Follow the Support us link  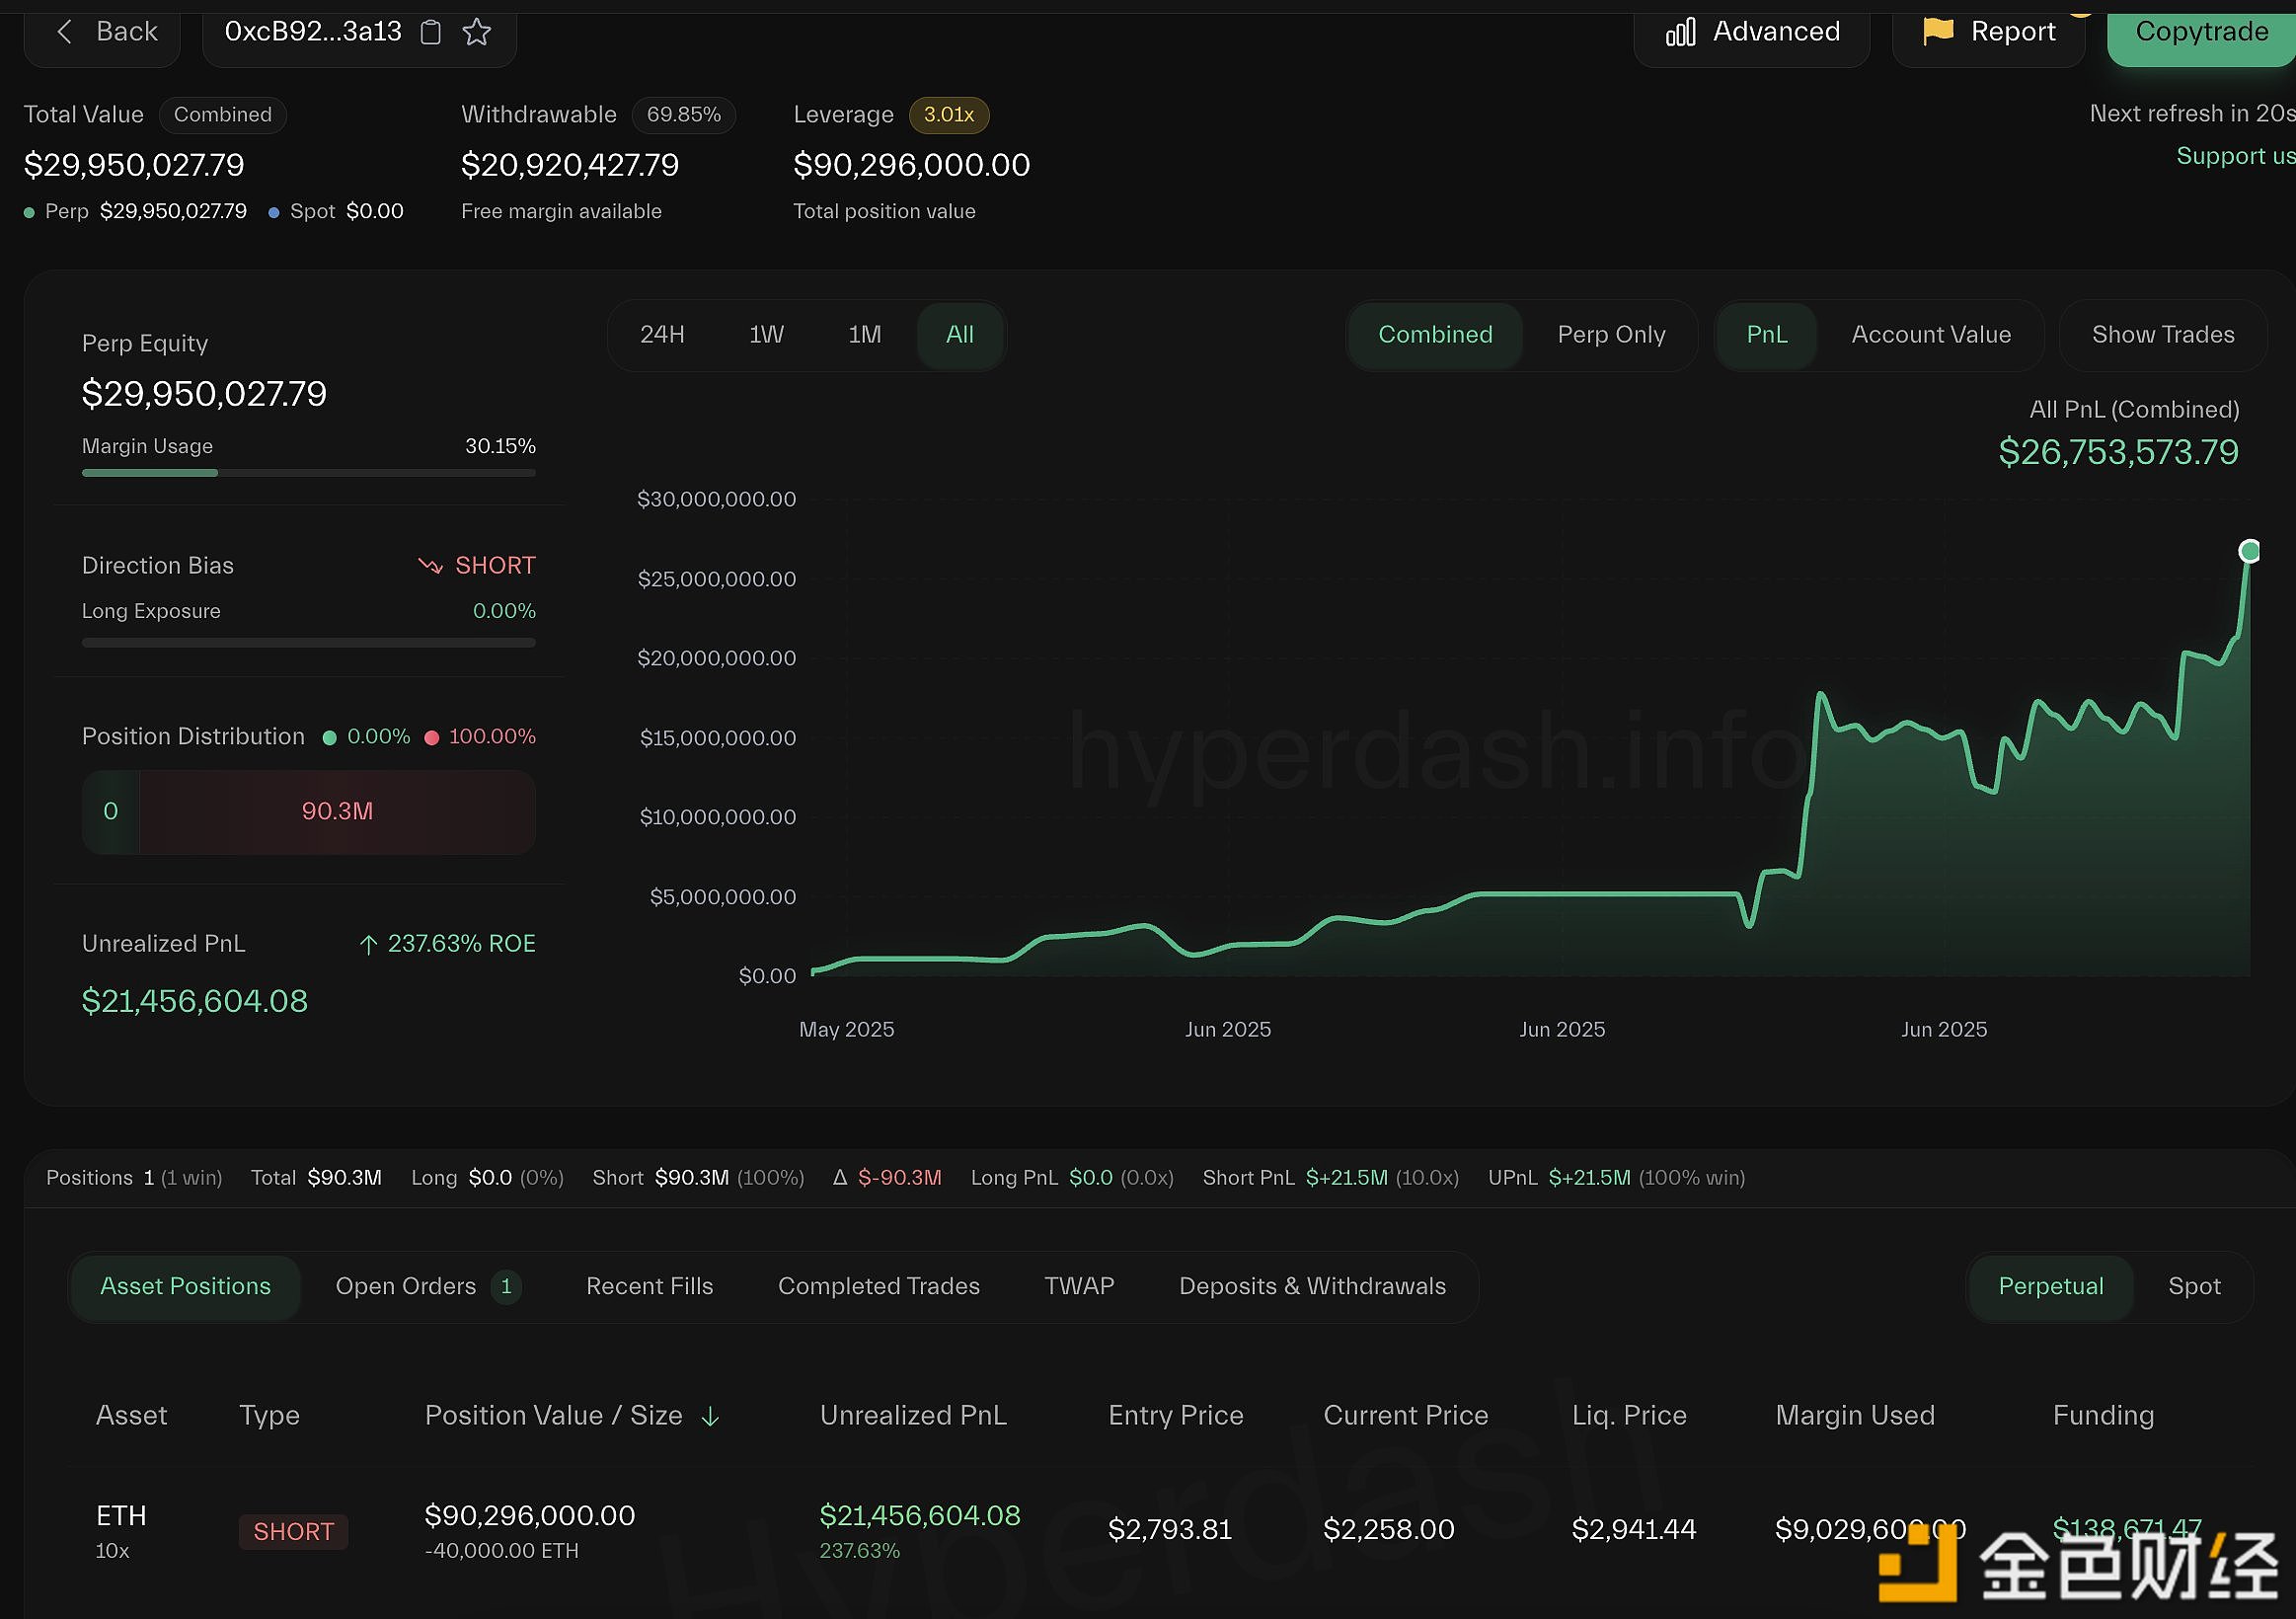(x=2234, y=156)
